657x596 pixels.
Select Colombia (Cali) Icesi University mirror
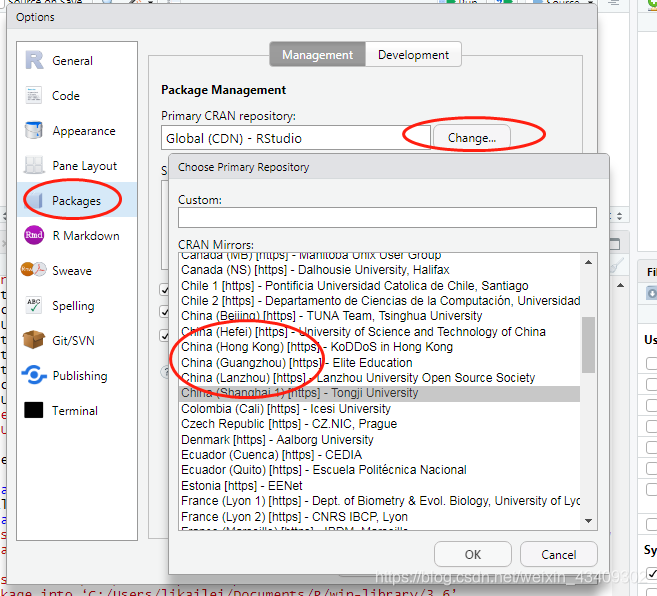click(x=379, y=409)
